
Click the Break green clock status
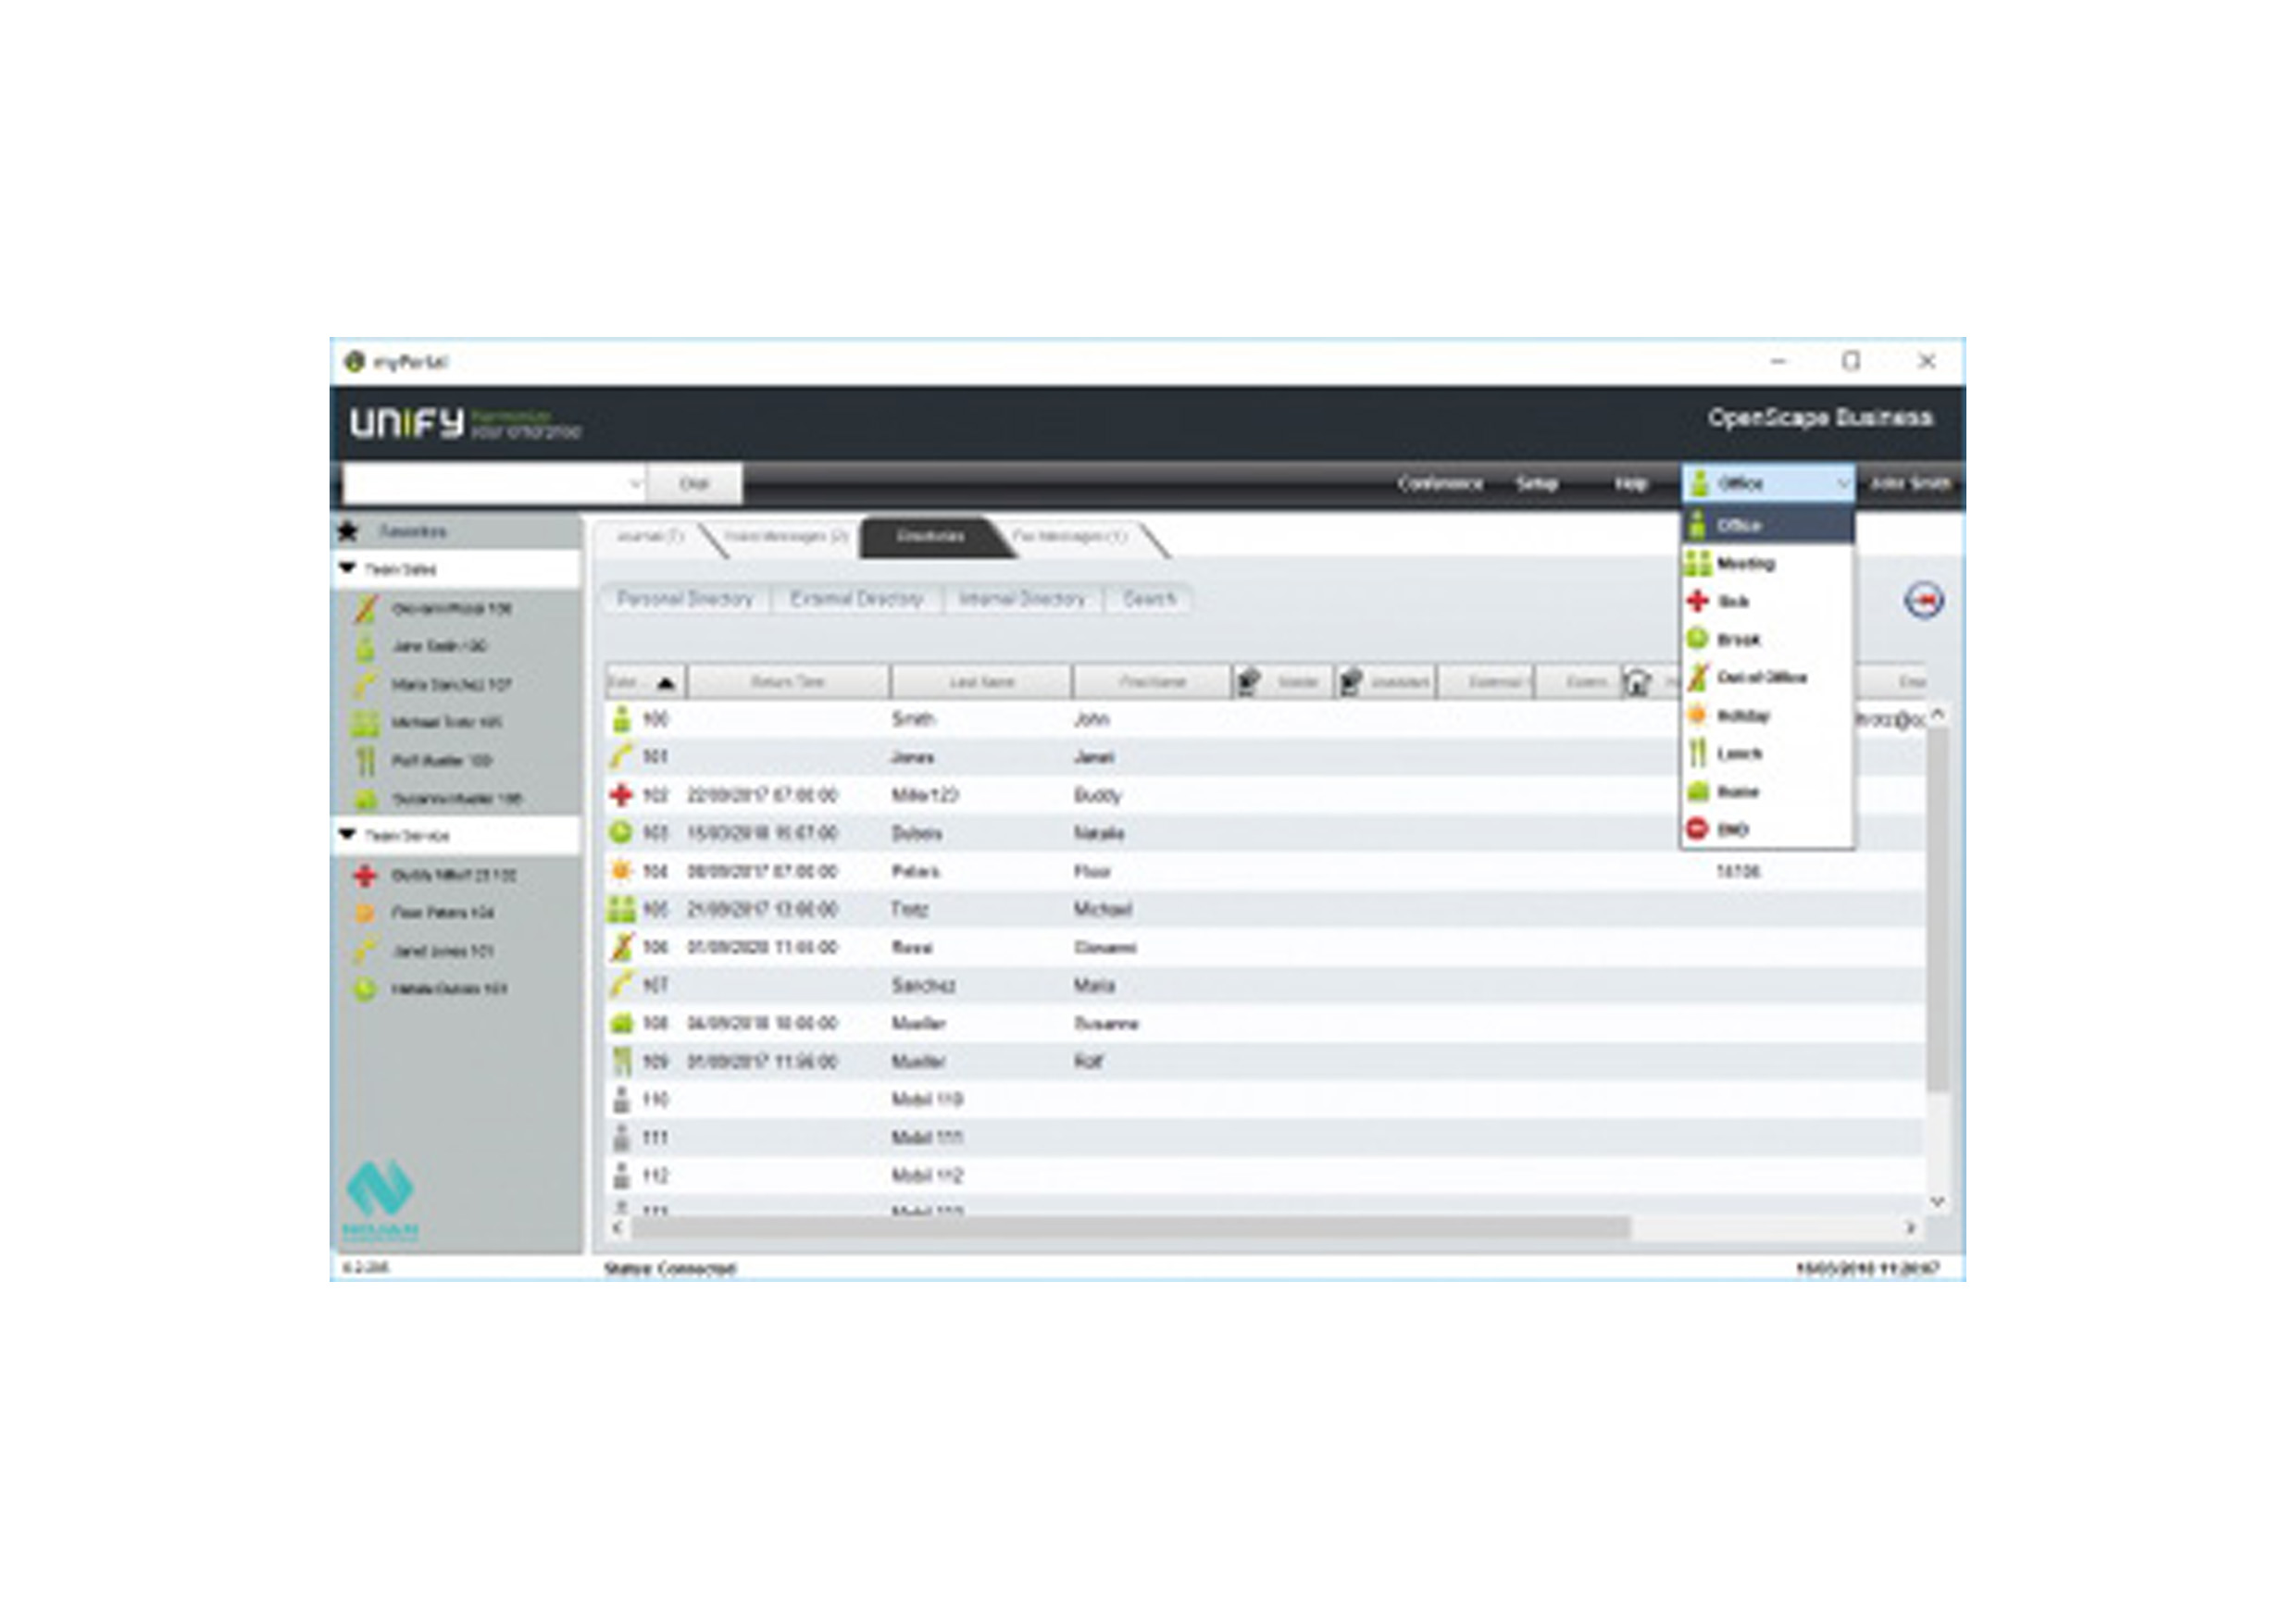coord(1737,639)
